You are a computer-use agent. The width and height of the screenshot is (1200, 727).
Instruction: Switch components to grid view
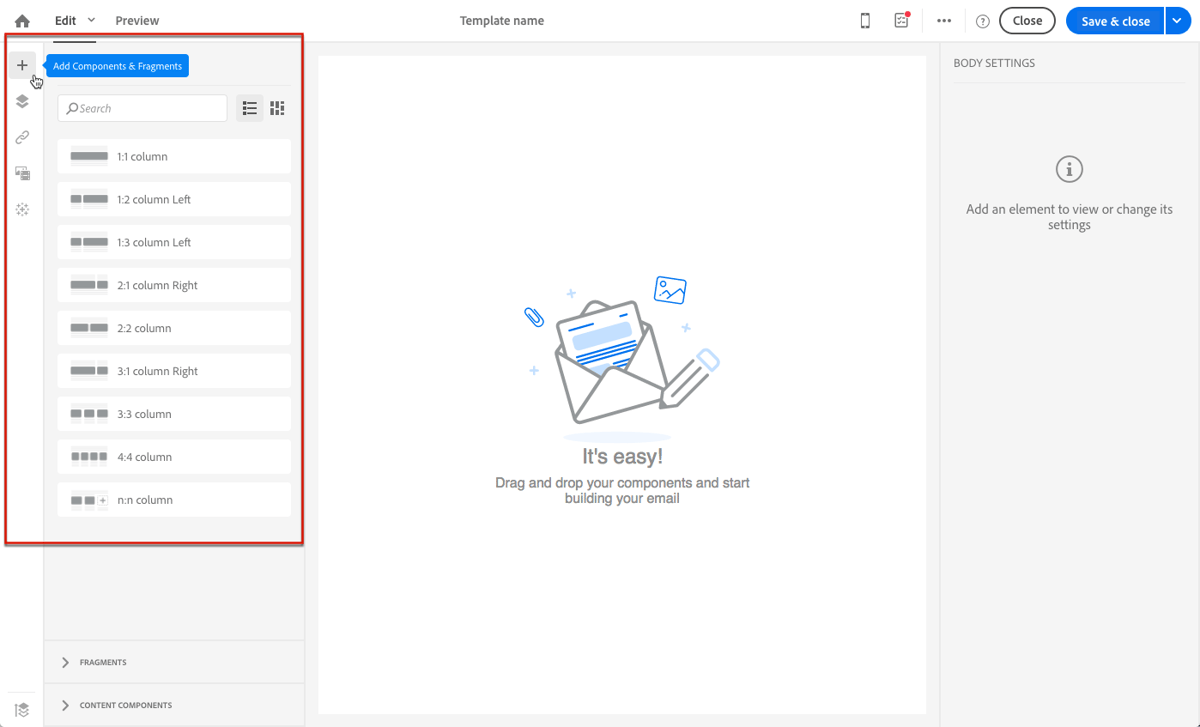277,108
